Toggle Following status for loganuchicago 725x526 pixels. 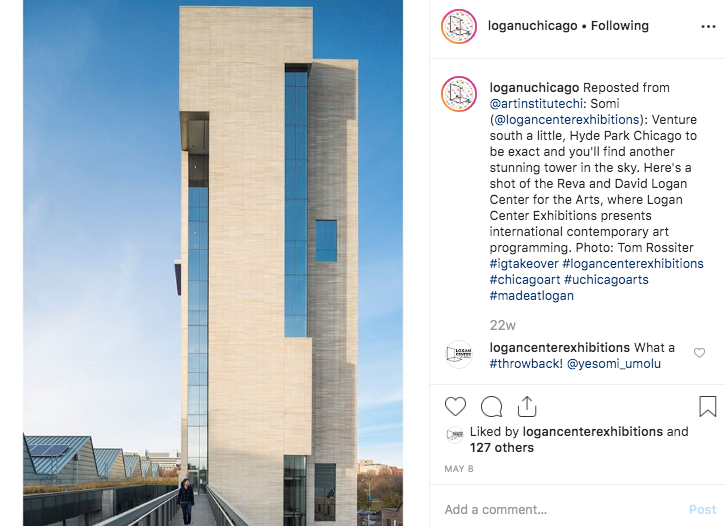coord(620,26)
